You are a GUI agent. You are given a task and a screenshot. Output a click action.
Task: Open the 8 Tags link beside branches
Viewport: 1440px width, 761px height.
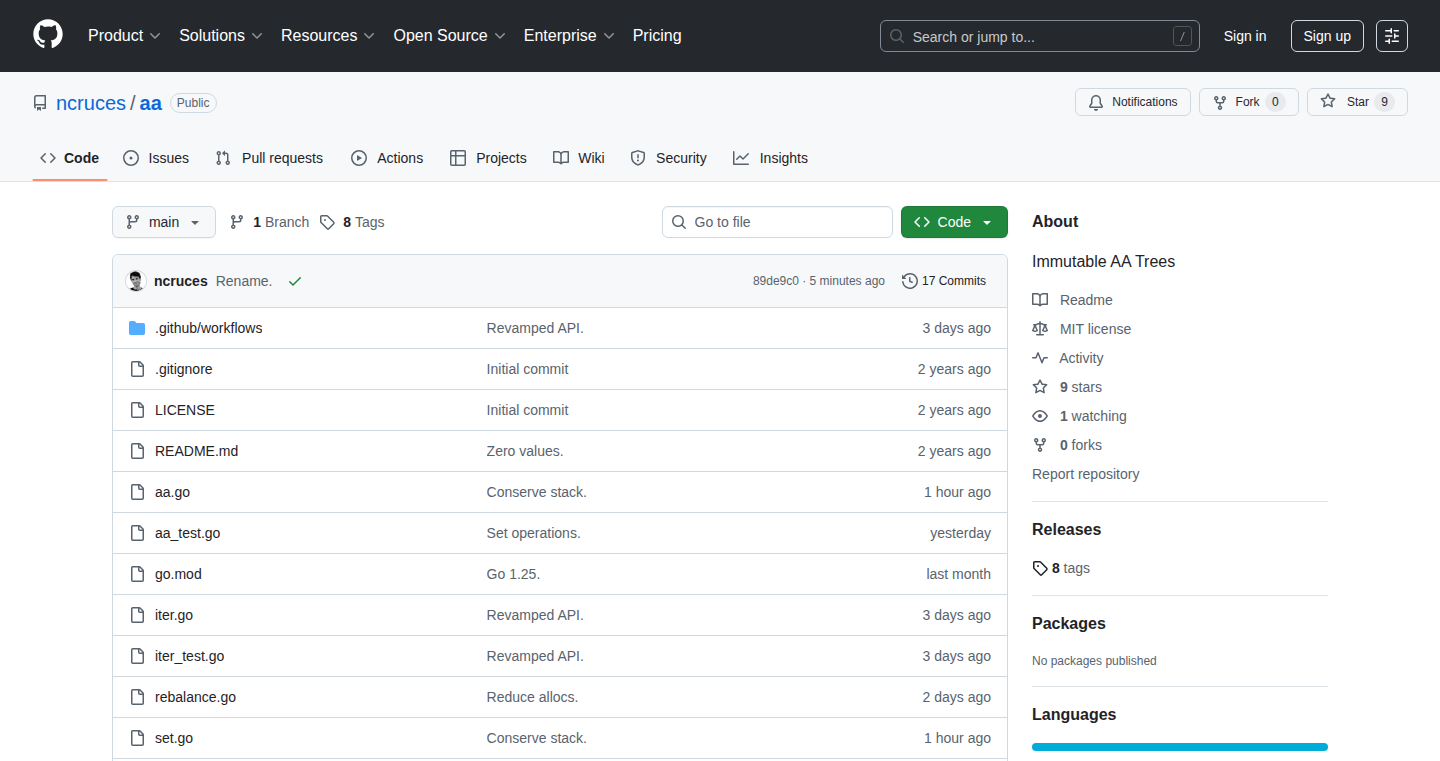tap(352, 222)
